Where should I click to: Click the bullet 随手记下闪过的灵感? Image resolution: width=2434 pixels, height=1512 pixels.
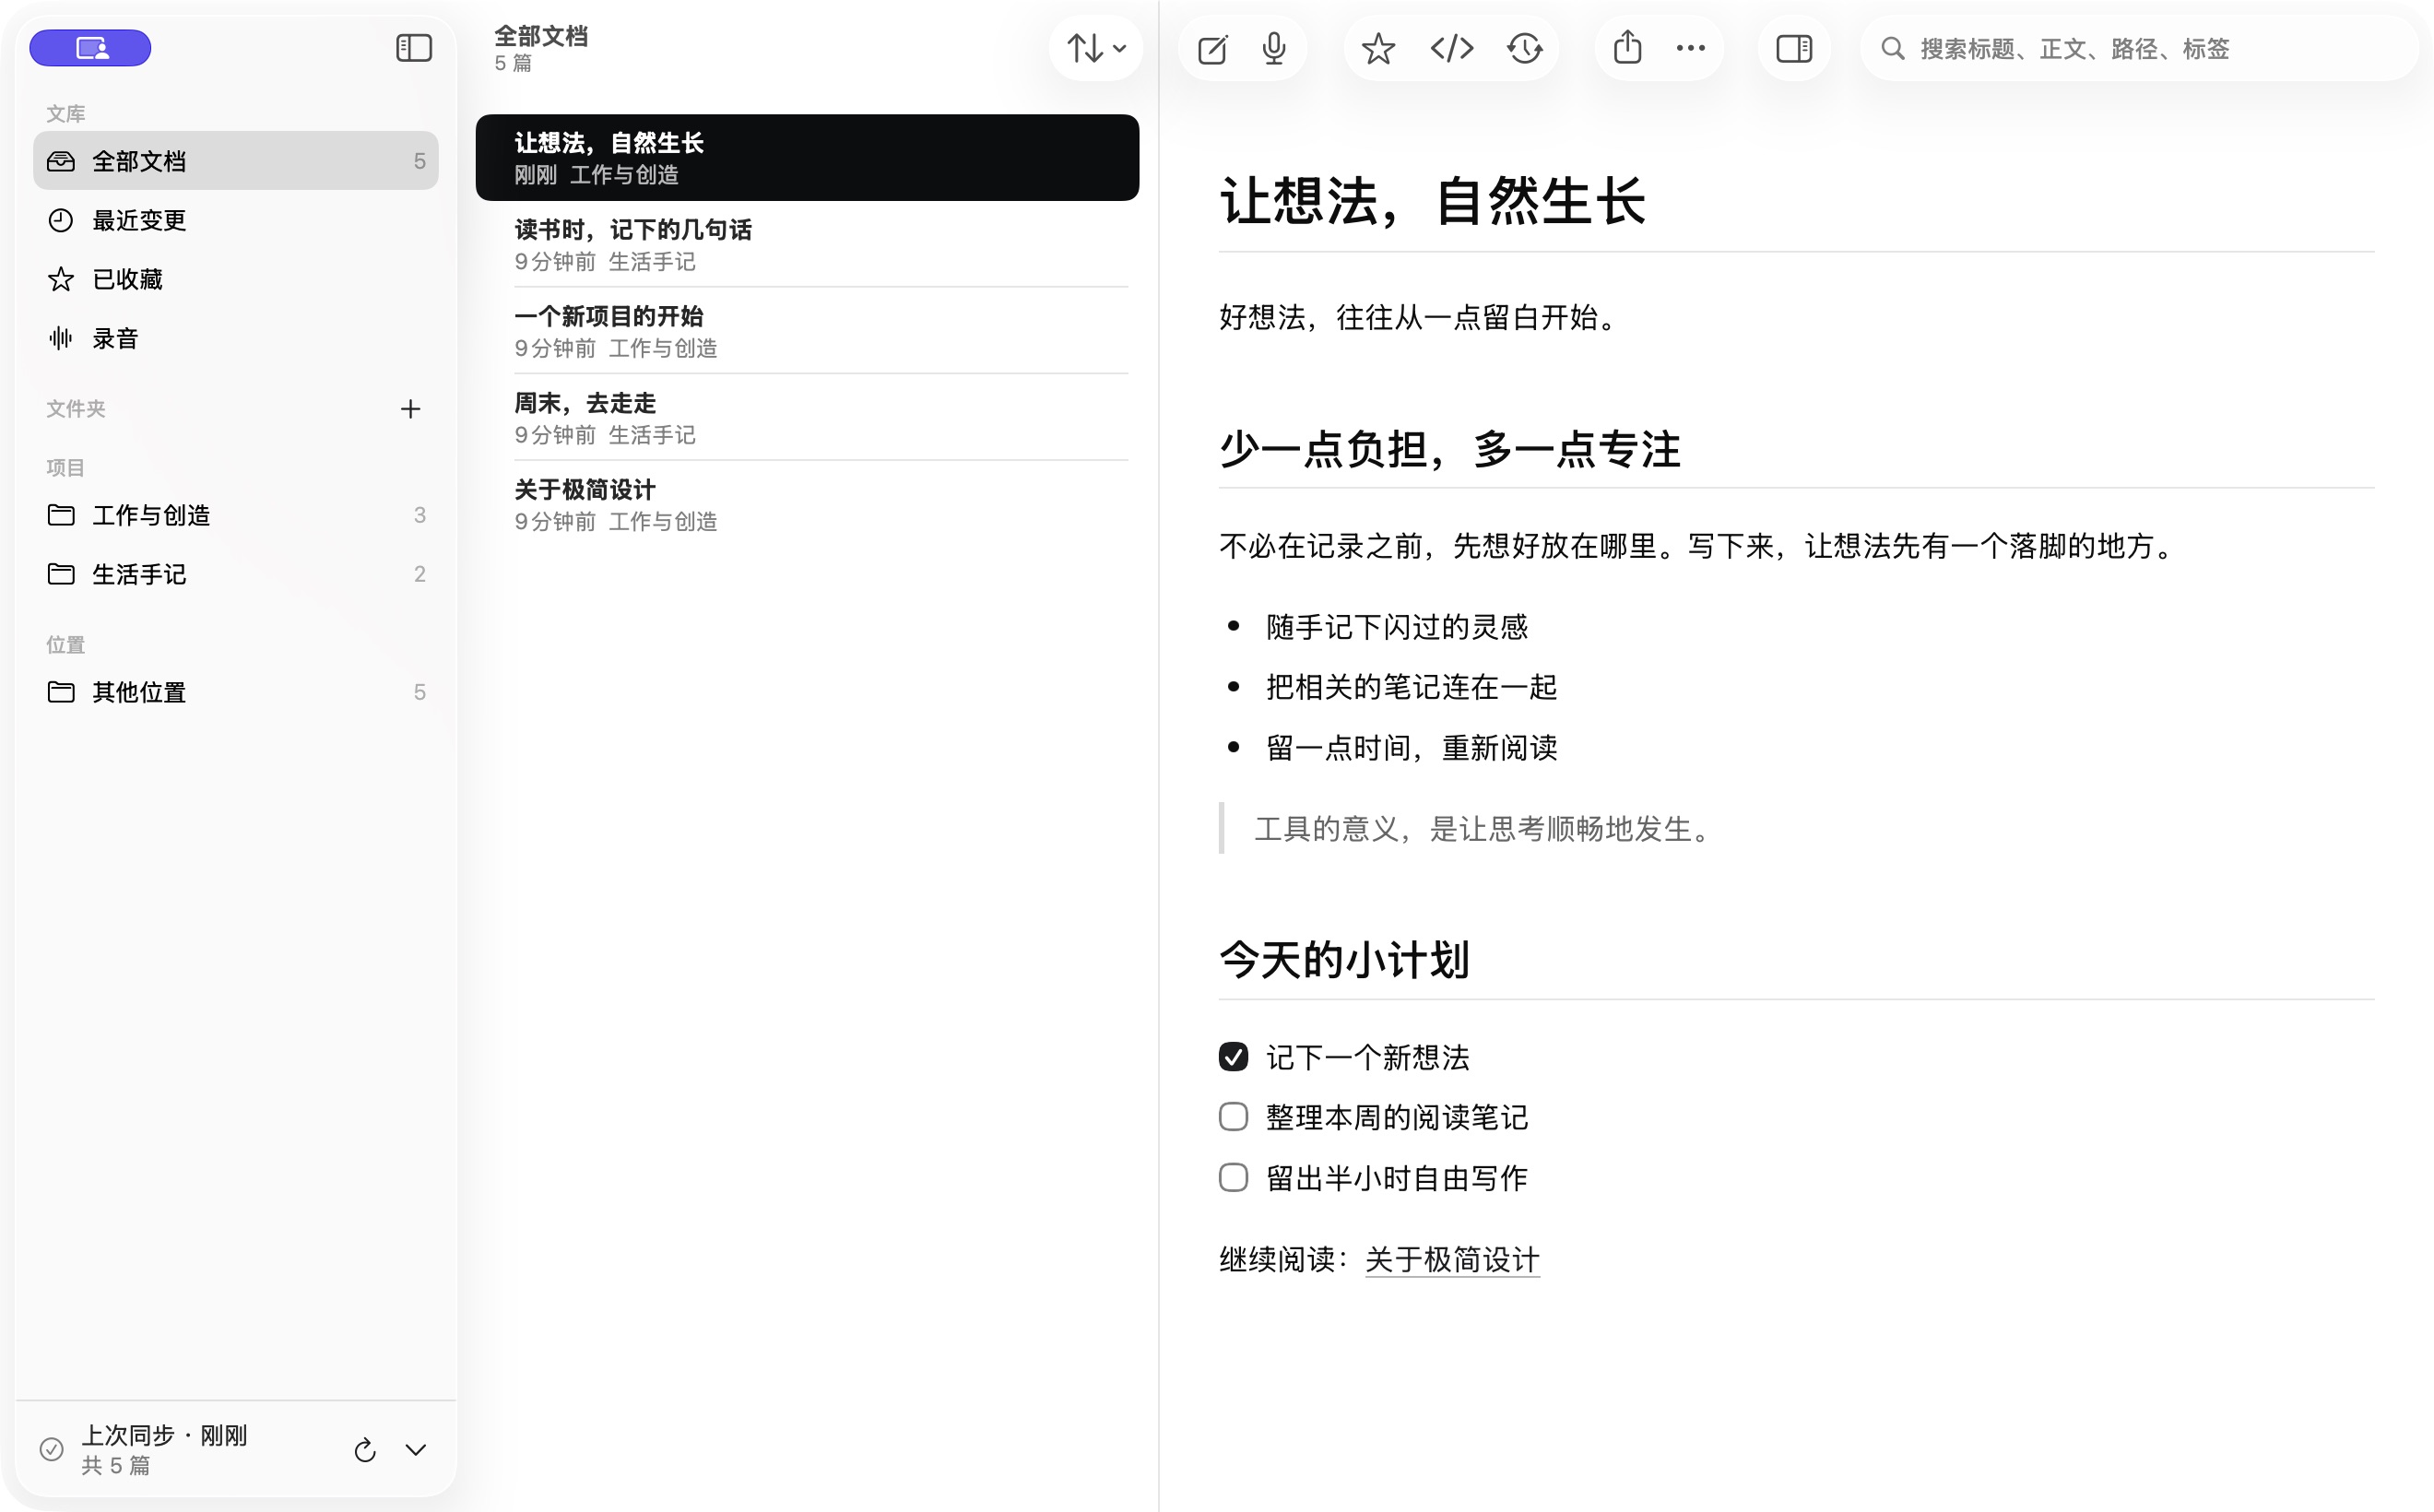(1397, 627)
